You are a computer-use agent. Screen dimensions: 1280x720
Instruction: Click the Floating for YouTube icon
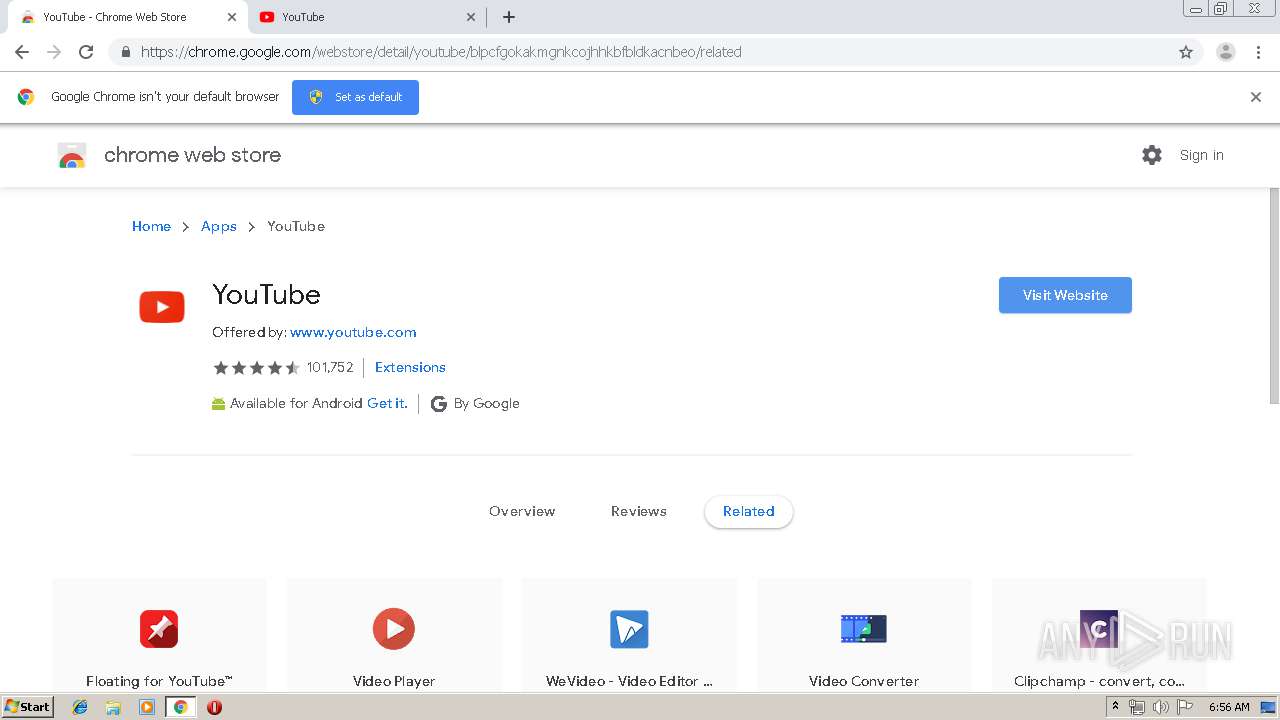click(159, 629)
